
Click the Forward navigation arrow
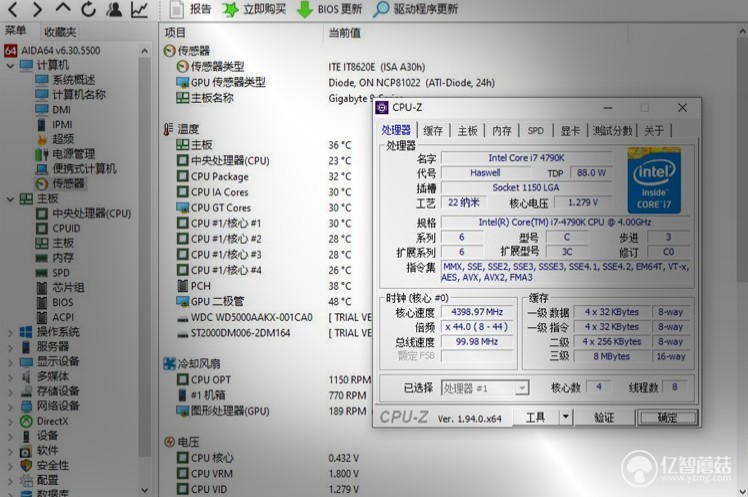coord(37,9)
